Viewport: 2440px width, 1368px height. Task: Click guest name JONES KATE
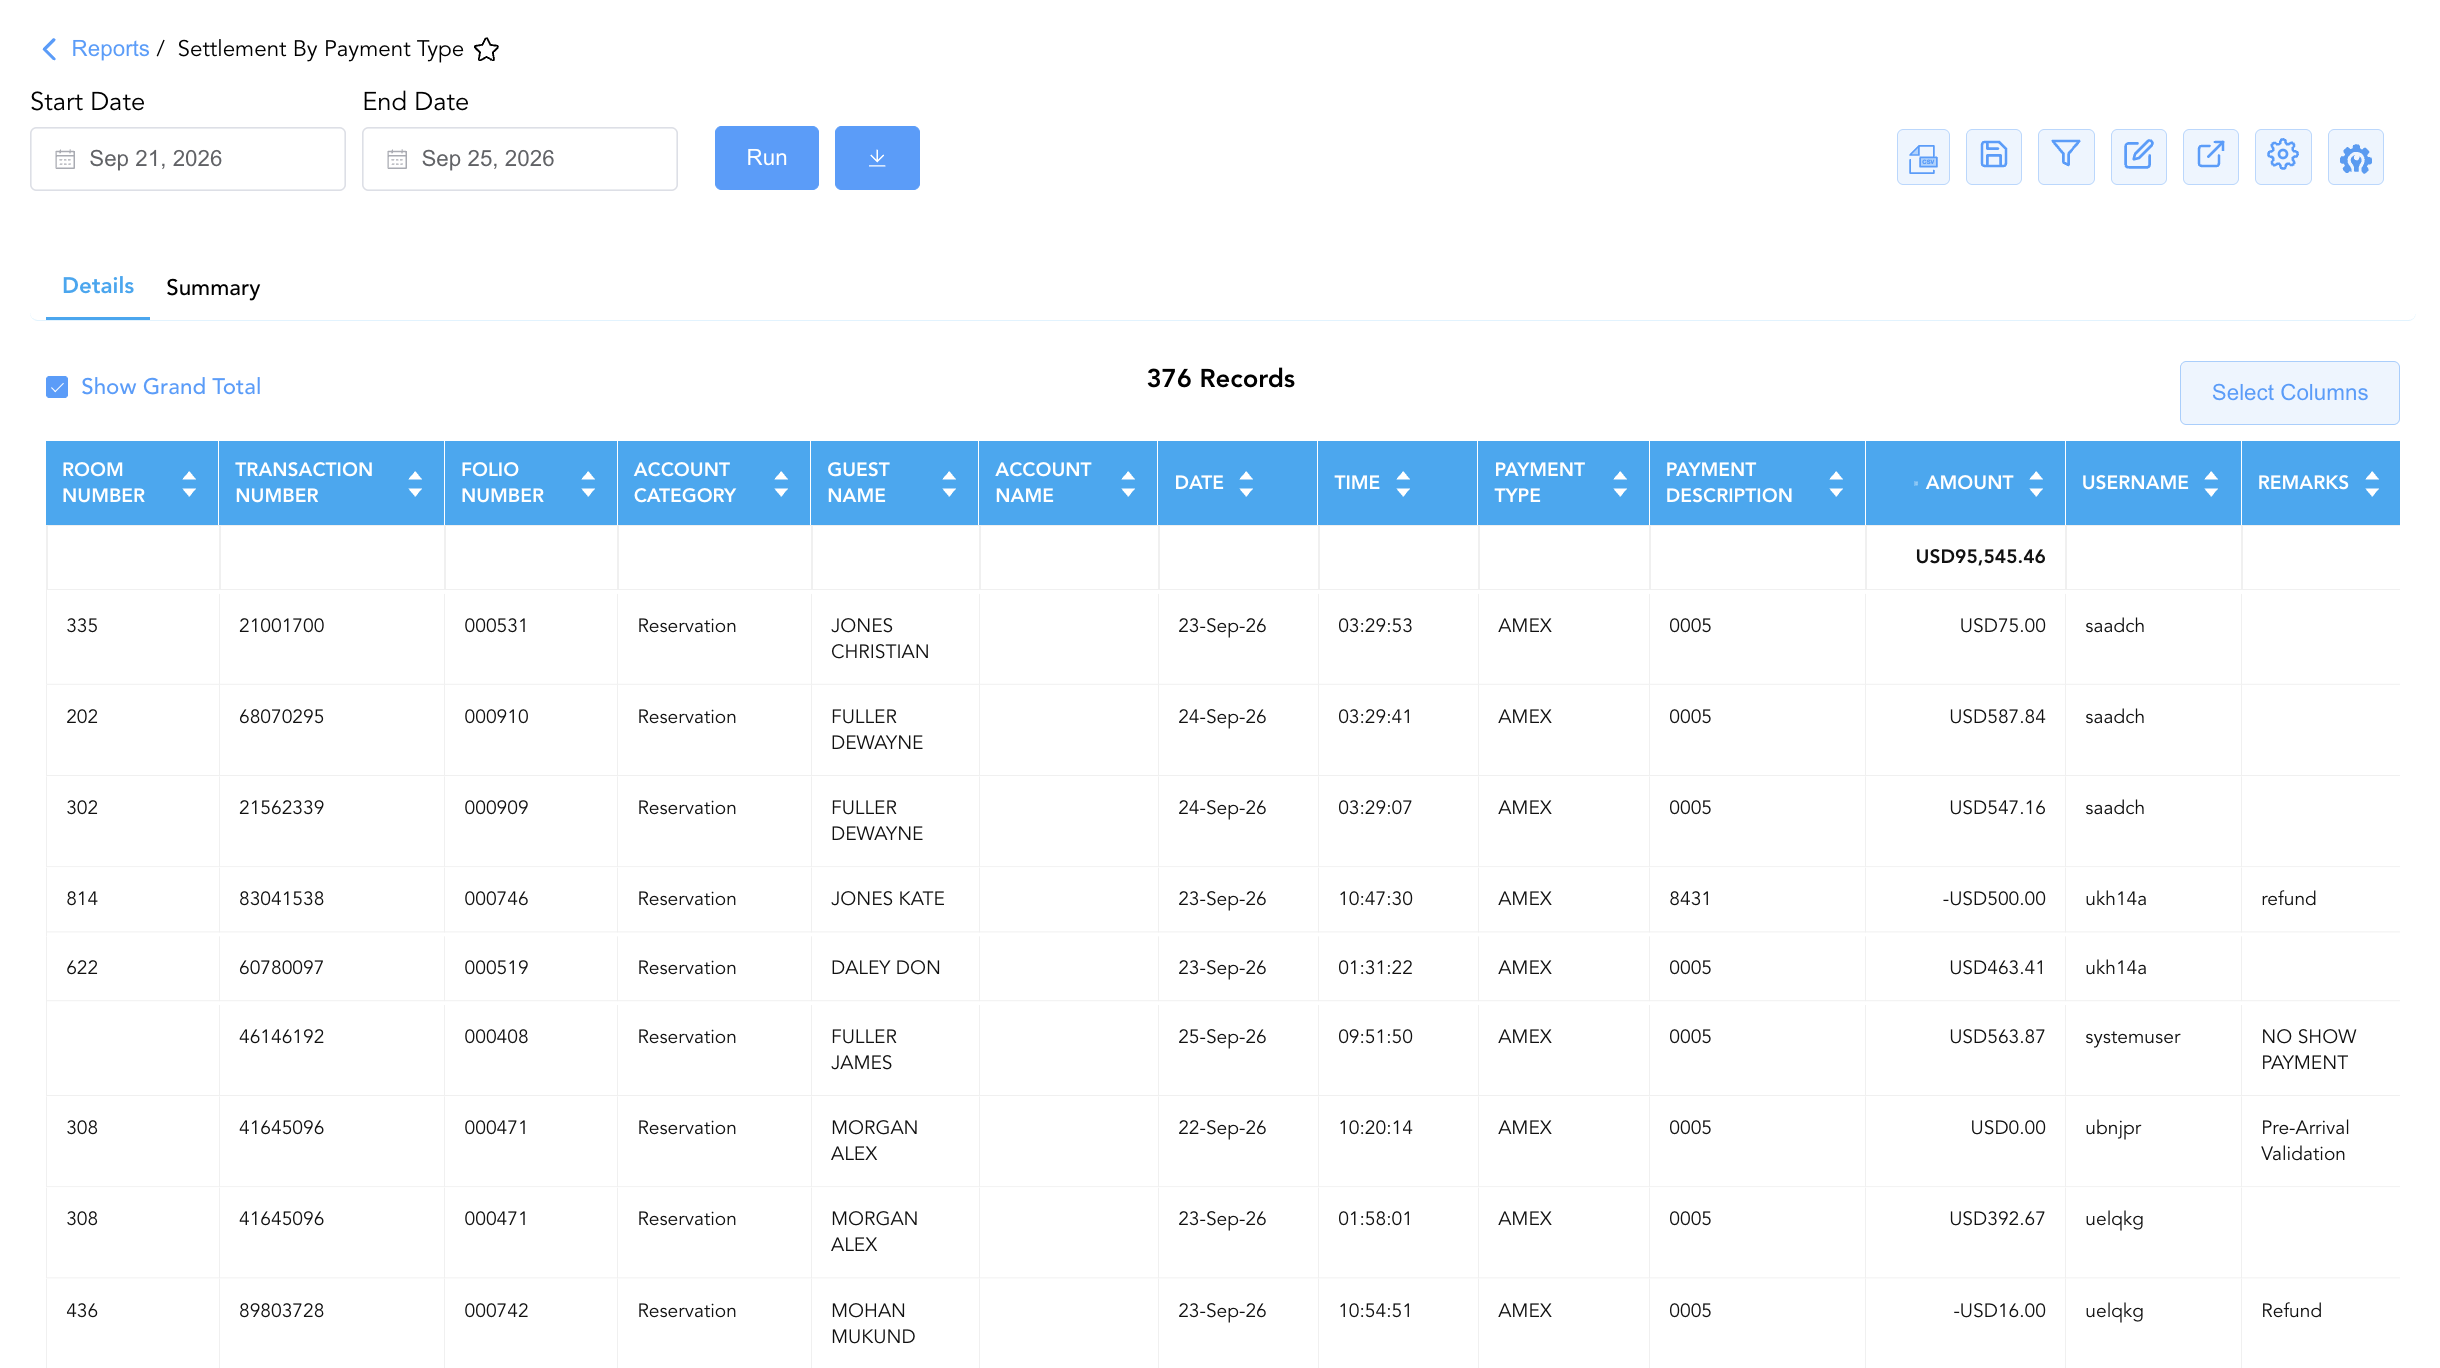point(888,899)
